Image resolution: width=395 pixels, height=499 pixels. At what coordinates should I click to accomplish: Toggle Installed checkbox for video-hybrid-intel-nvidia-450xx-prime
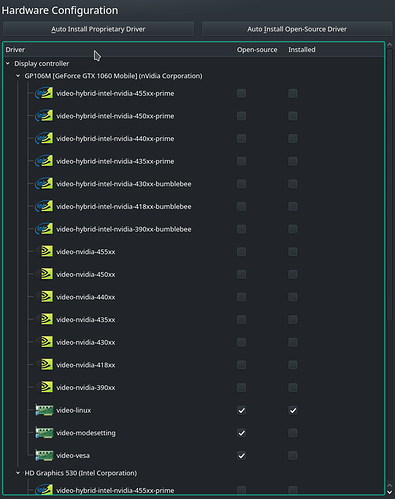[x=293, y=116]
